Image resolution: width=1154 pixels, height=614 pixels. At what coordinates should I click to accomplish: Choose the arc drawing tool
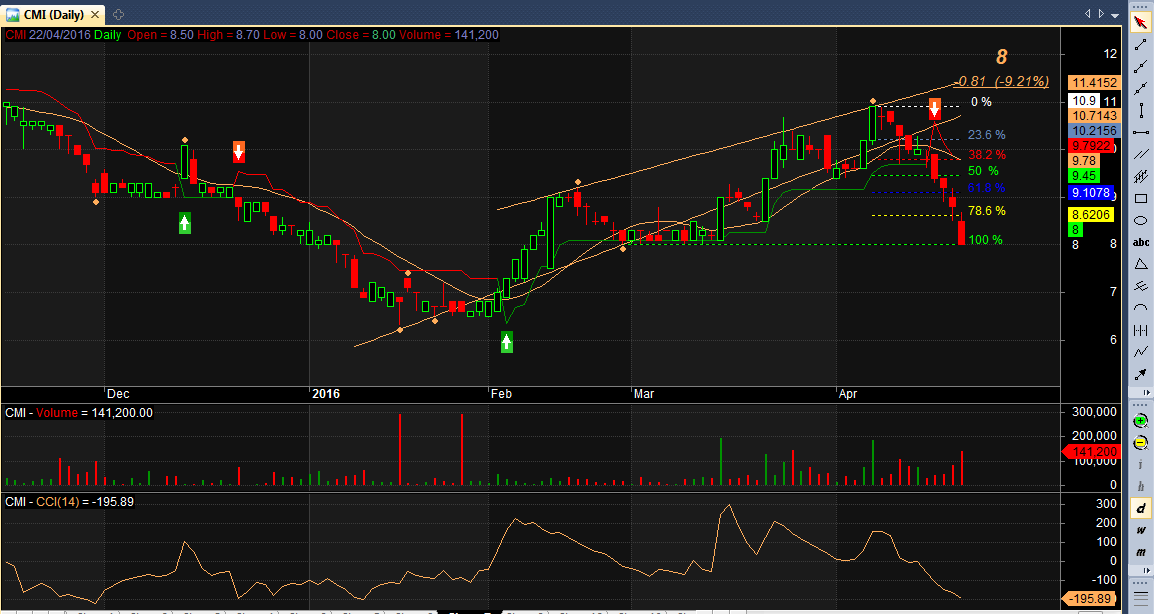[x=1141, y=308]
